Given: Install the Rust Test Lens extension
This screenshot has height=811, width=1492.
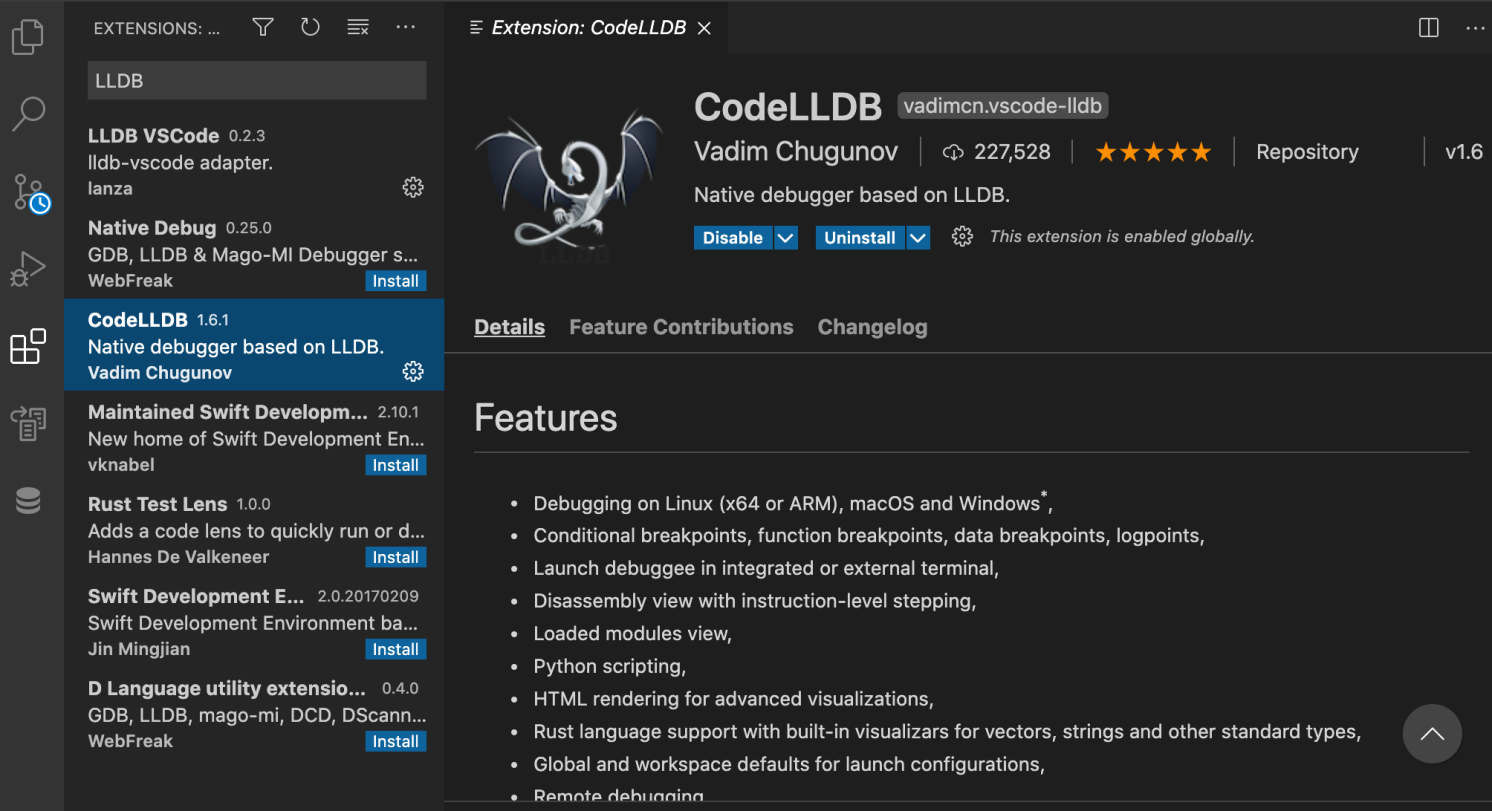Looking at the screenshot, I should (x=396, y=557).
